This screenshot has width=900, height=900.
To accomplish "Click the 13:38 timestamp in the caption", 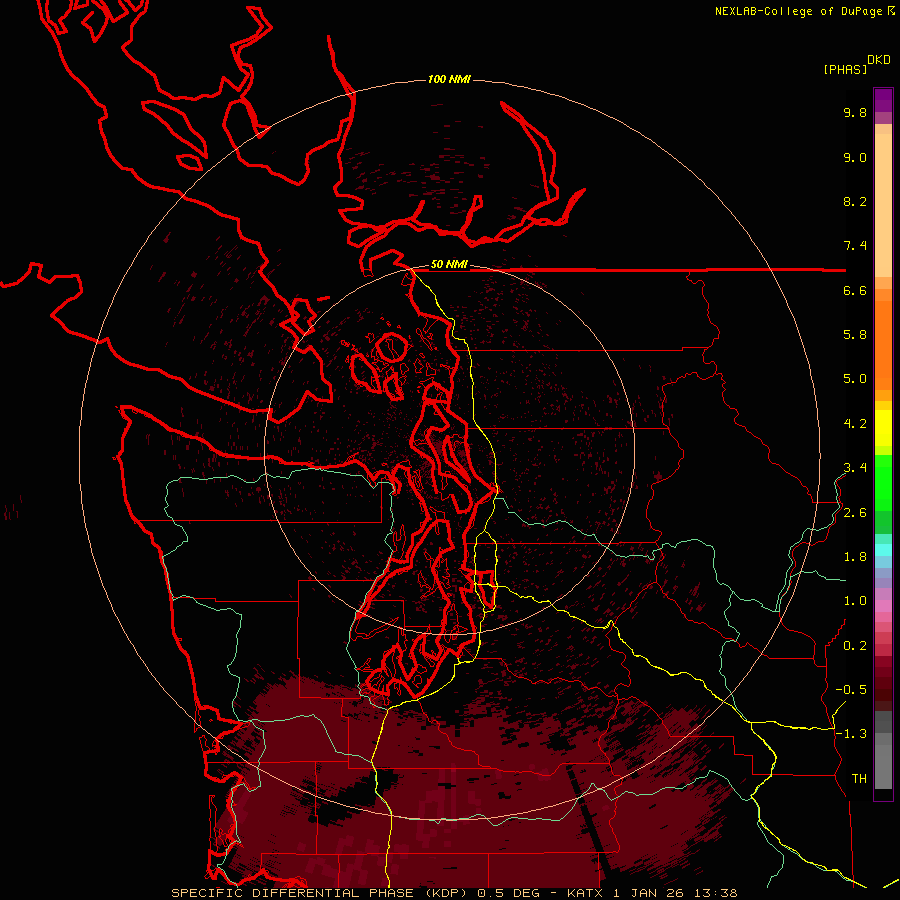I will pyautogui.click(x=717, y=893).
